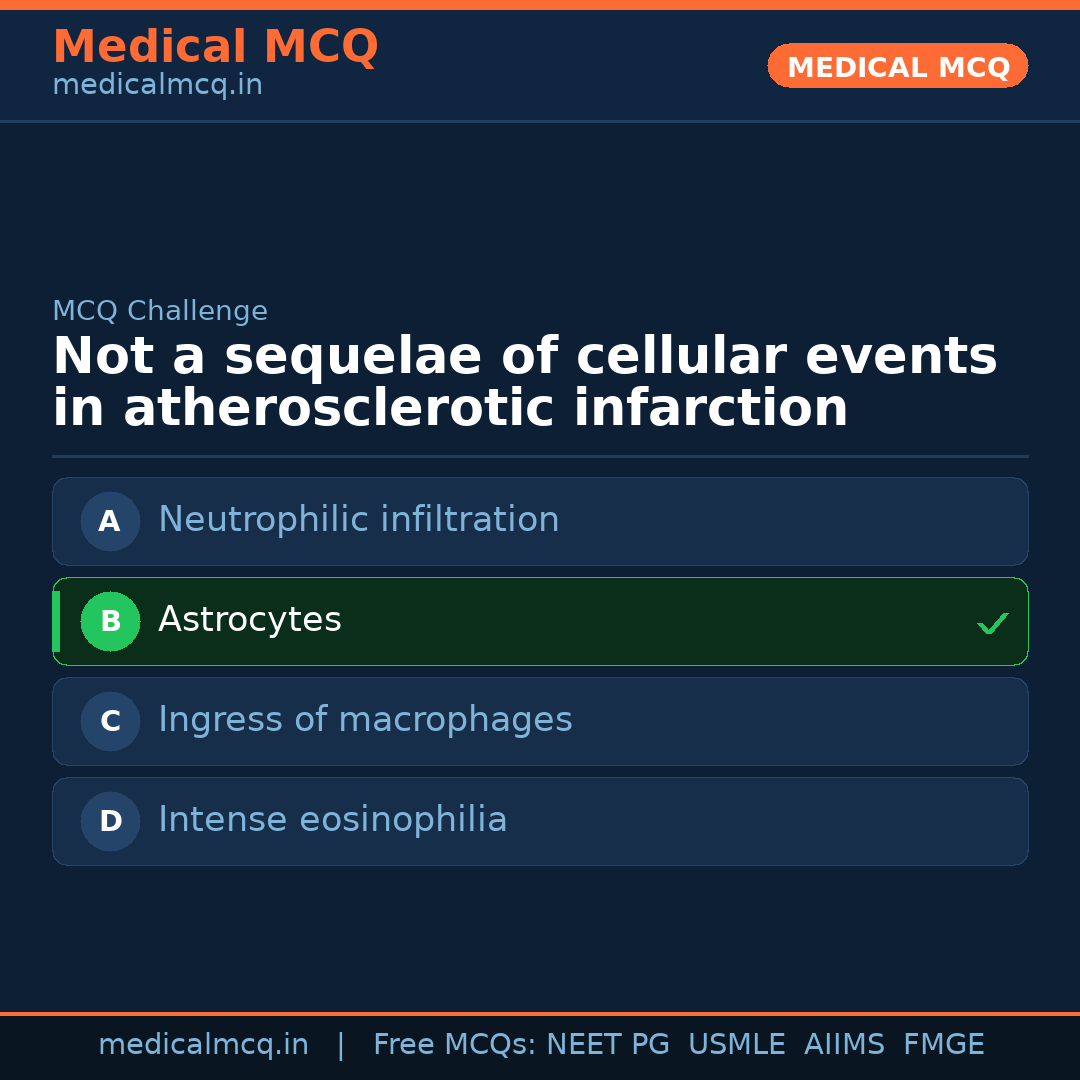
Task: Open the Medical MCQ header title
Action: point(215,47)
